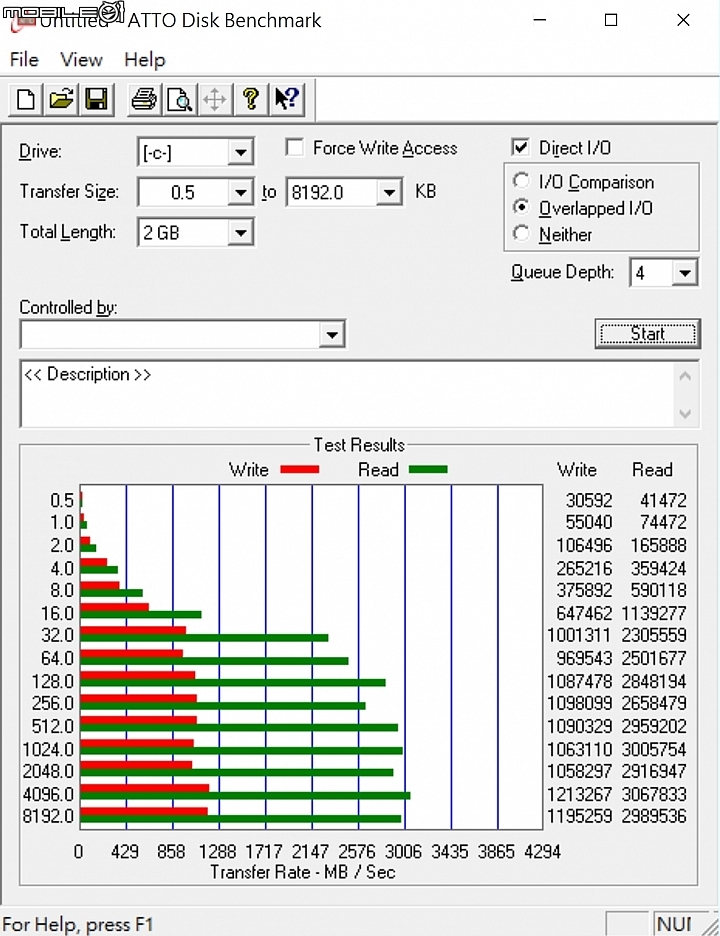Click the write value 1001311
The height and width of the screenshot is (936, 720).
[x=580, y=635]
